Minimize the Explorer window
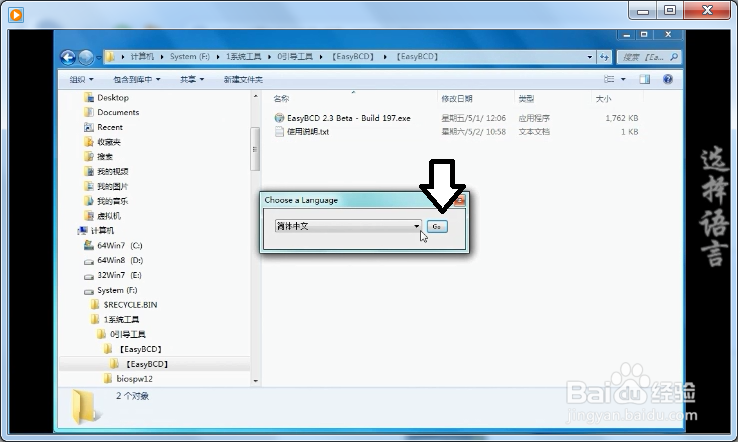The image size is (738, 442). pyautogui.click(x=626, y=35)
